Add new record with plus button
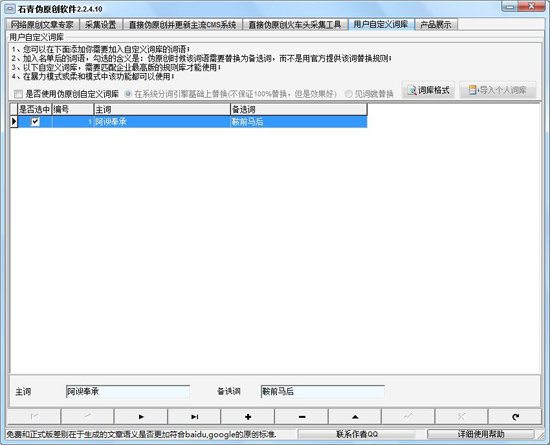 point(248,417)
